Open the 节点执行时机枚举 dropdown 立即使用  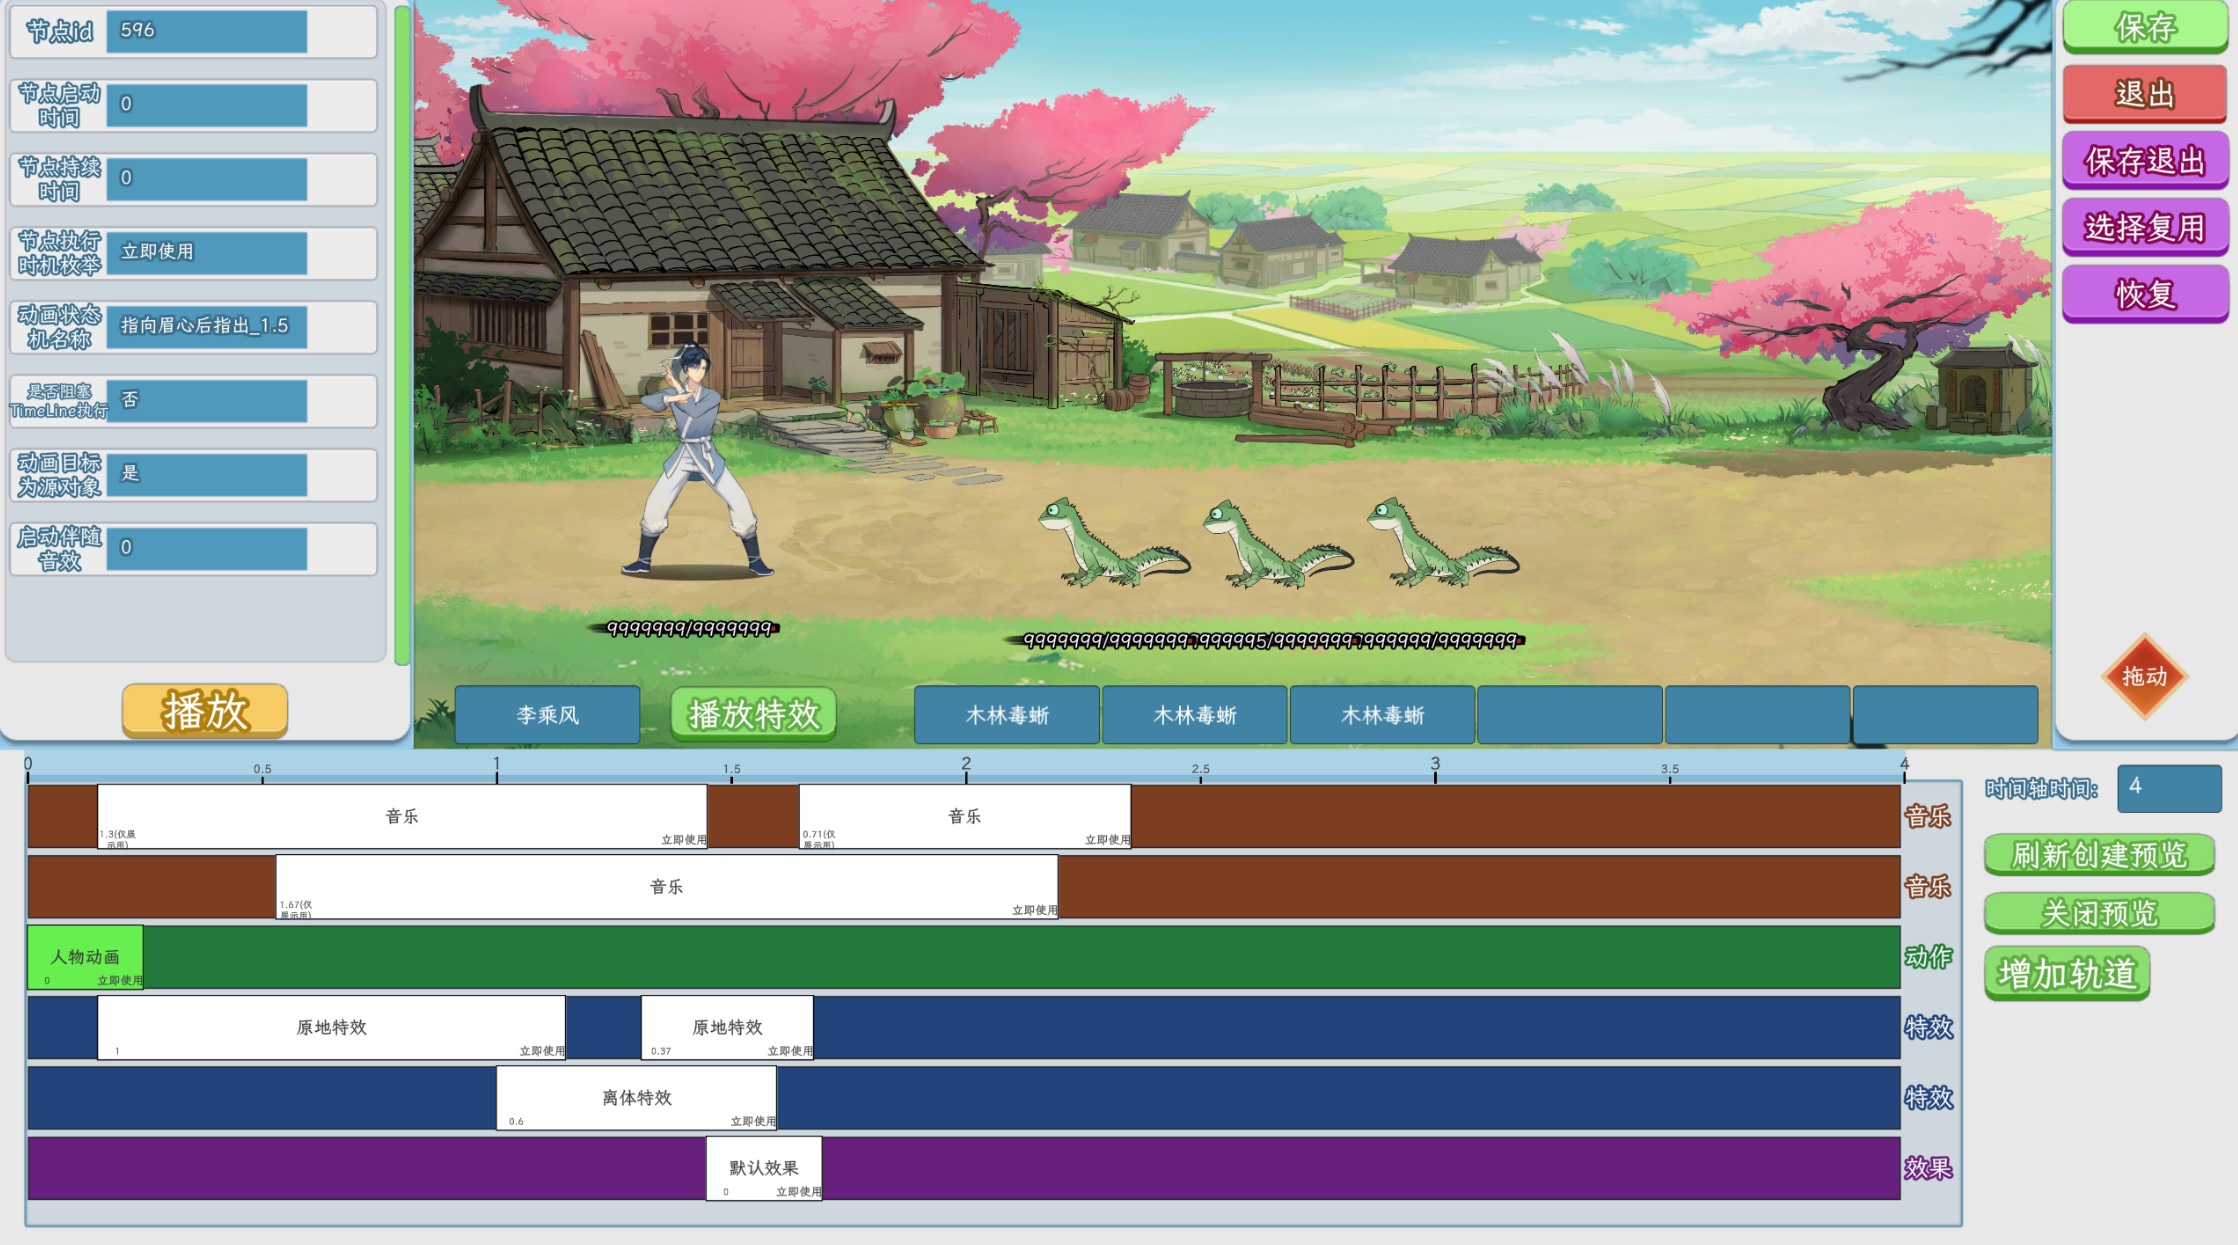(x=207, y=253)
